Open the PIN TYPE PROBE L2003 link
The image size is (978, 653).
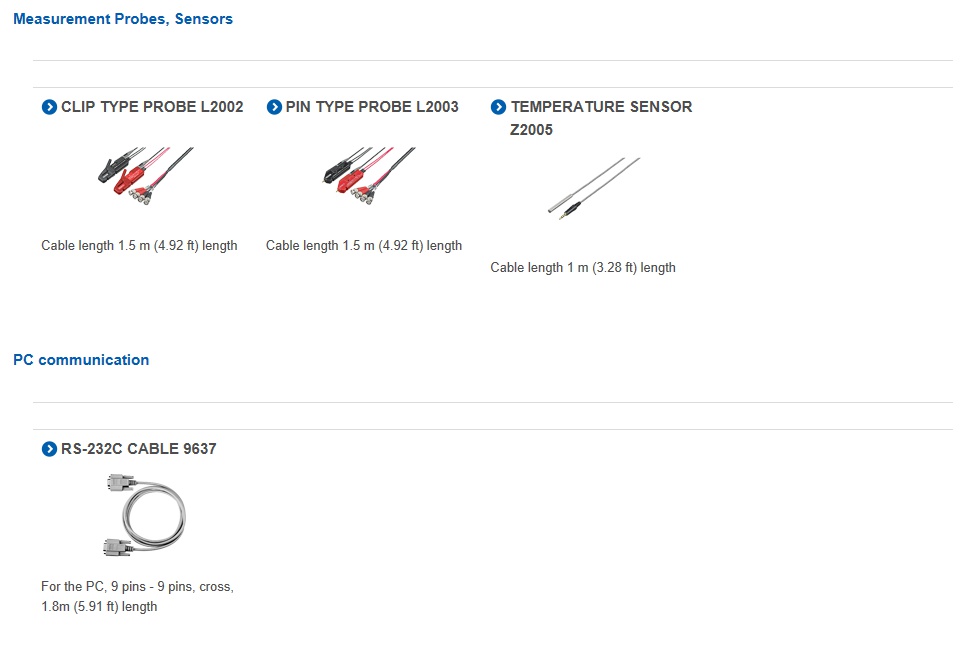click(x=372, y=107)
